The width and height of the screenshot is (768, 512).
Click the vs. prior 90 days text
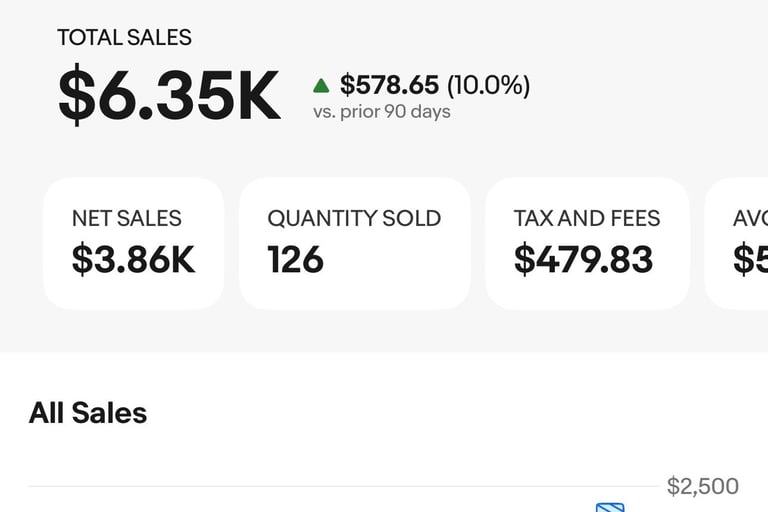coord(382,112)
